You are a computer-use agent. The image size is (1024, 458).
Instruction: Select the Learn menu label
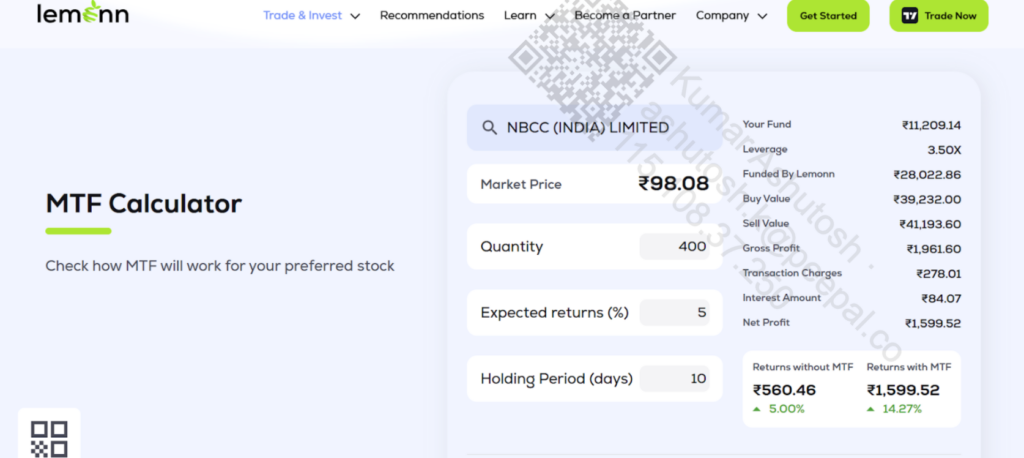pyautogui.click(x=520, y=15)
